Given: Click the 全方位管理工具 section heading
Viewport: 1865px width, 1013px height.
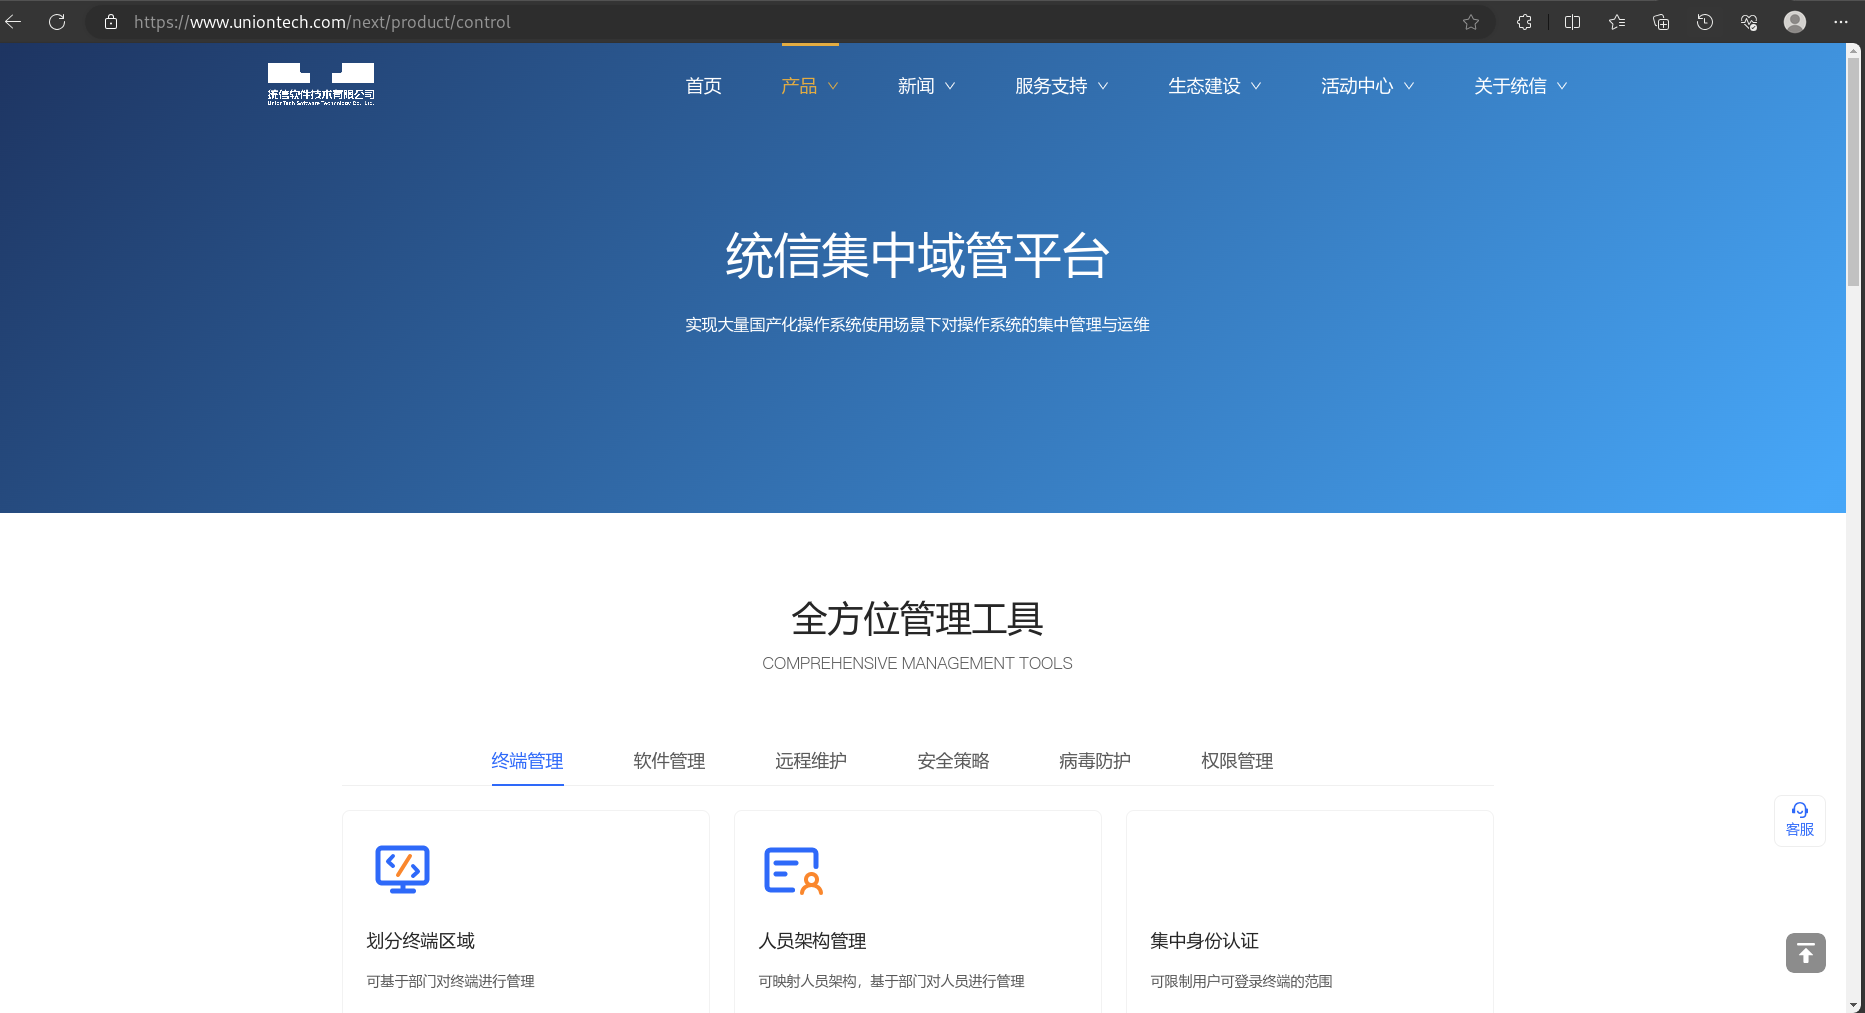Looking at the screenshot, I should 917,619.
